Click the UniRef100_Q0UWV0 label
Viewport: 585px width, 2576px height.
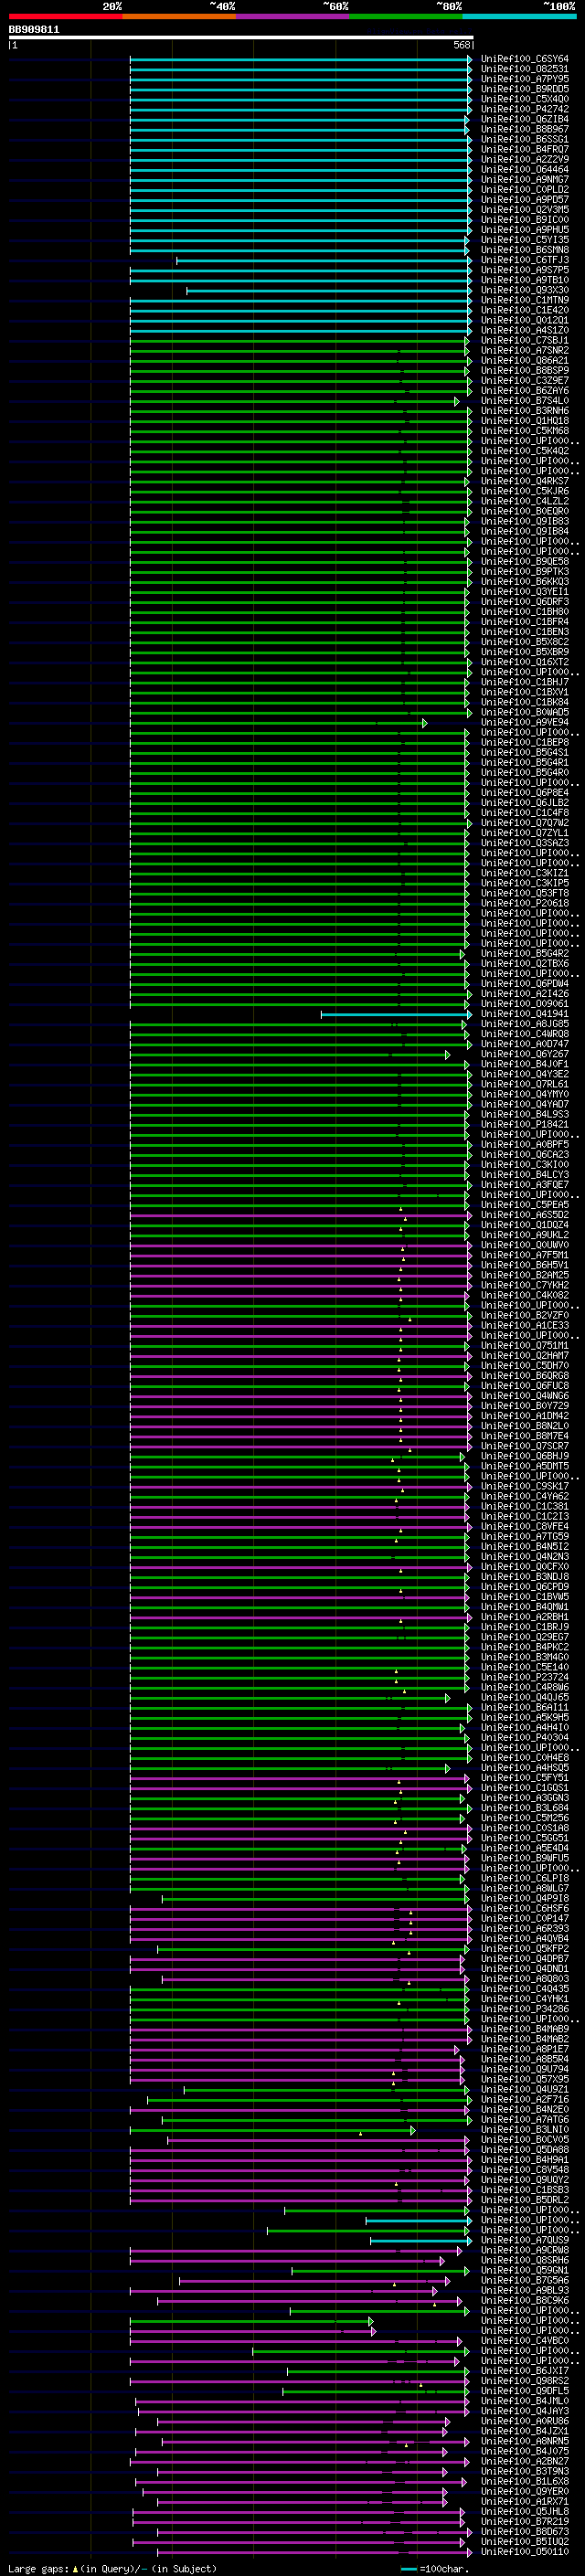(525, 1245)
